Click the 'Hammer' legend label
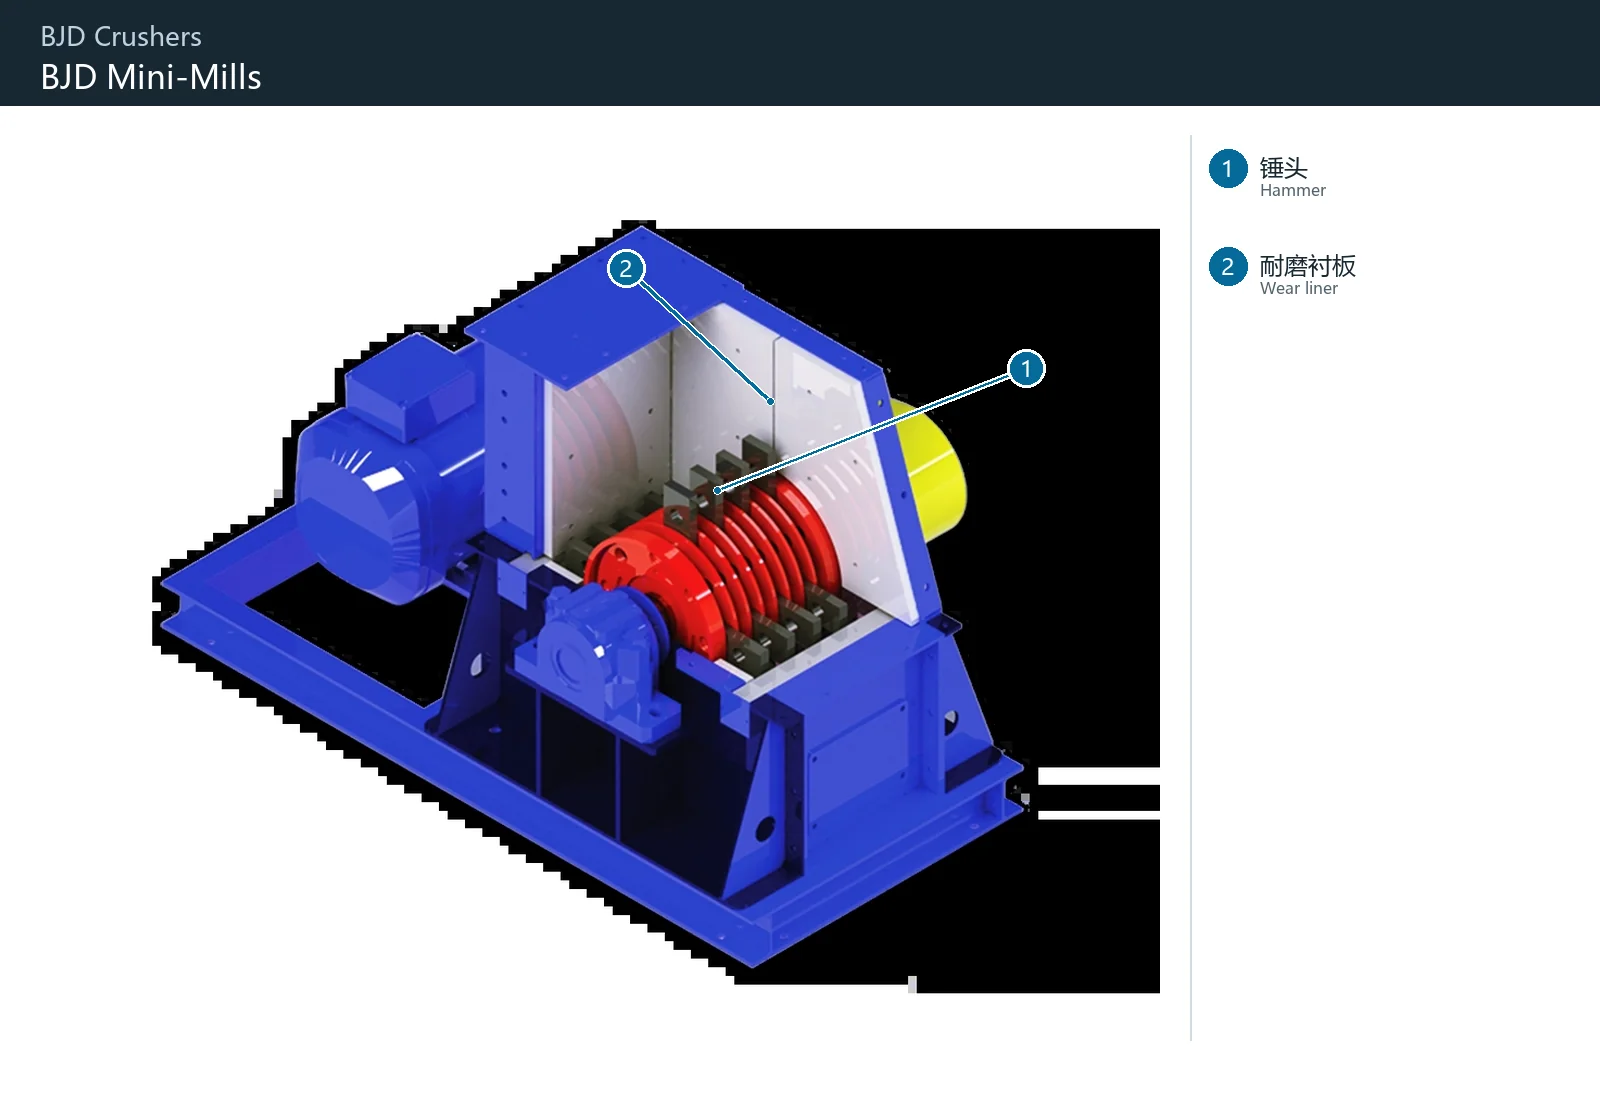Screen dimensions: 1600x1100 (1292, 191)
